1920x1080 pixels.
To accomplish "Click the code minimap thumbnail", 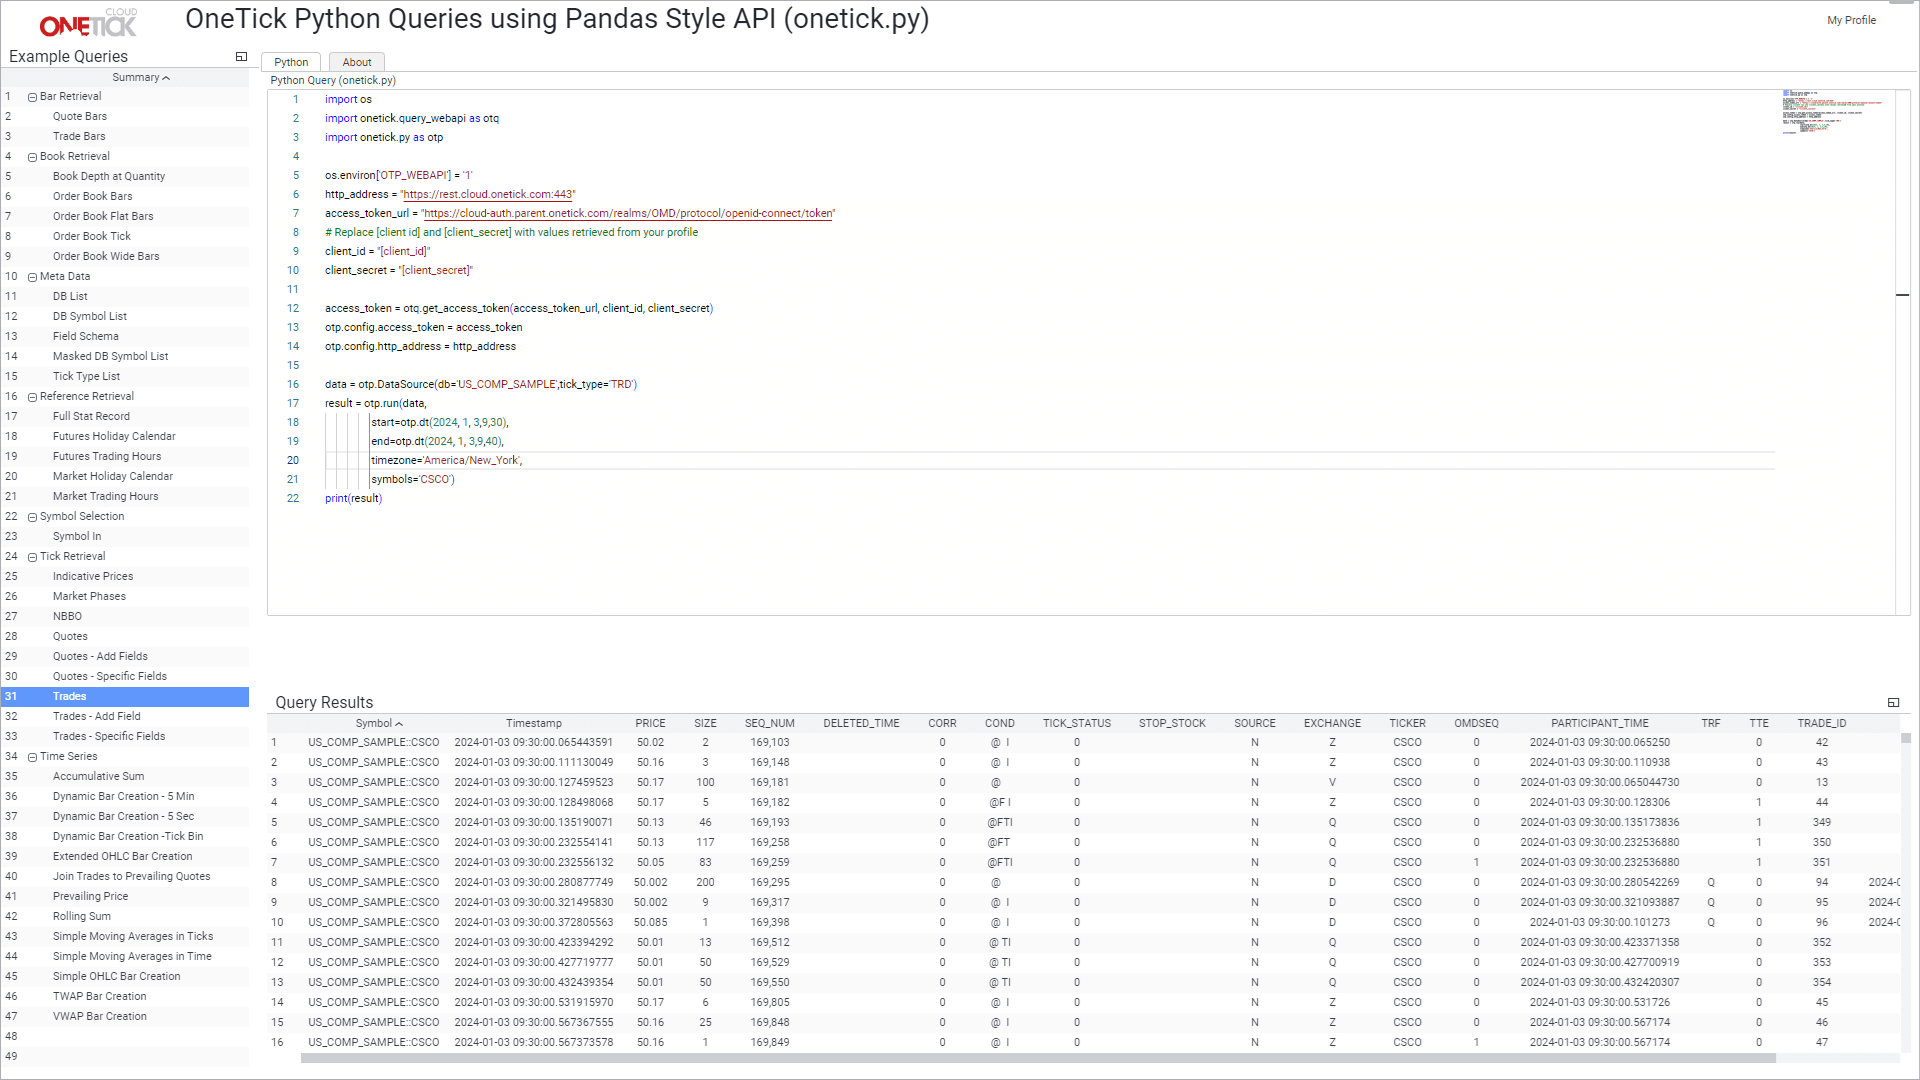I will pyautogui.click(x=1832, y=111).
